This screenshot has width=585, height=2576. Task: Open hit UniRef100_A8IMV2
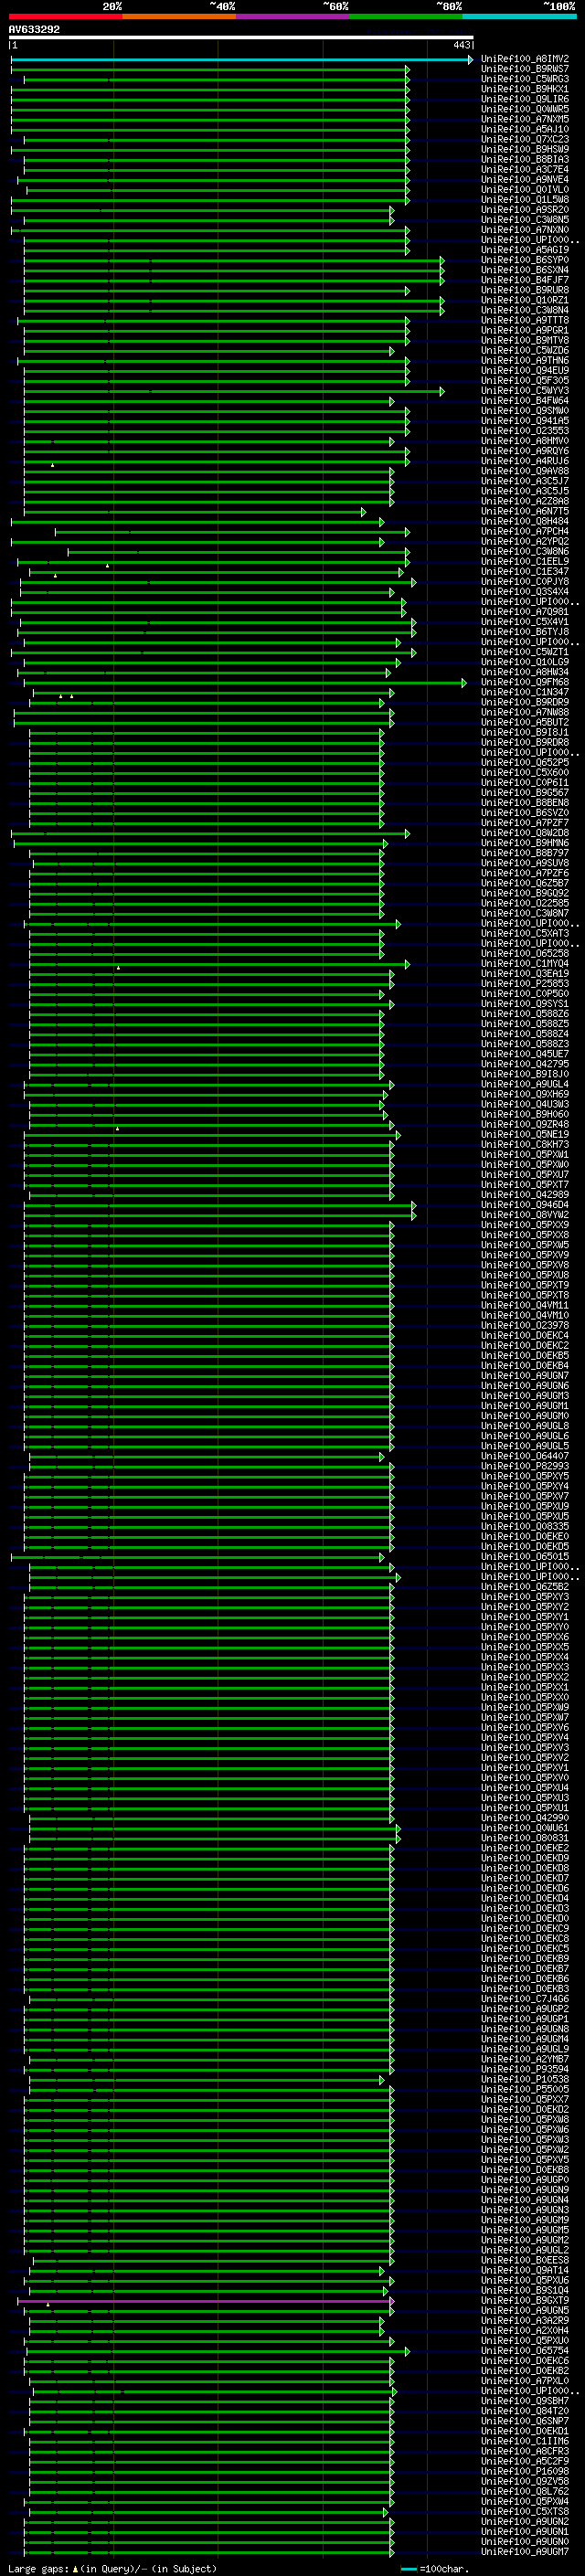pos(524,59)
